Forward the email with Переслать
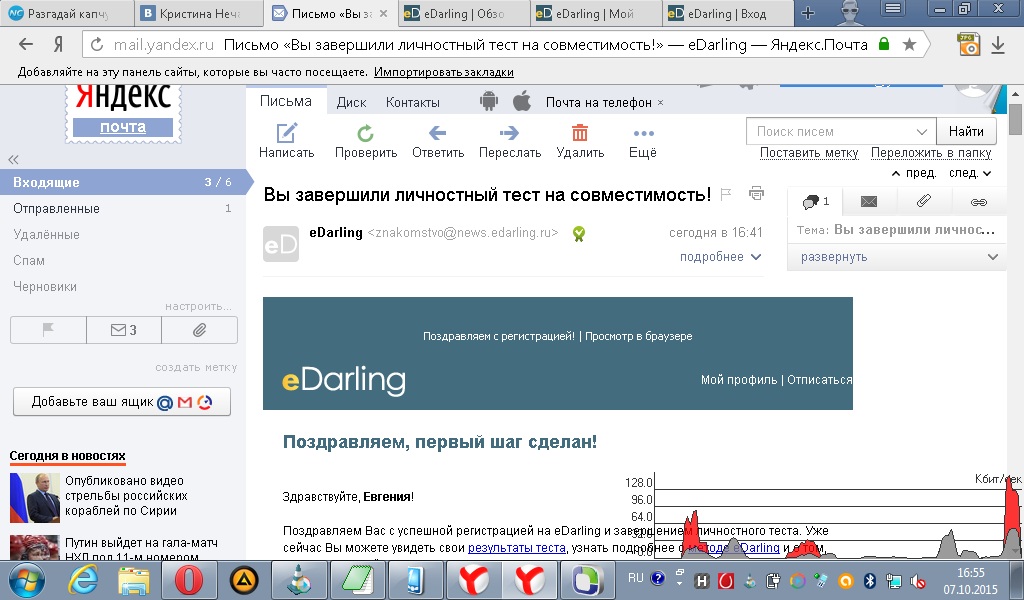Image resolution: width=1024 pixels, height=600 pixels. tap(509, 141)
